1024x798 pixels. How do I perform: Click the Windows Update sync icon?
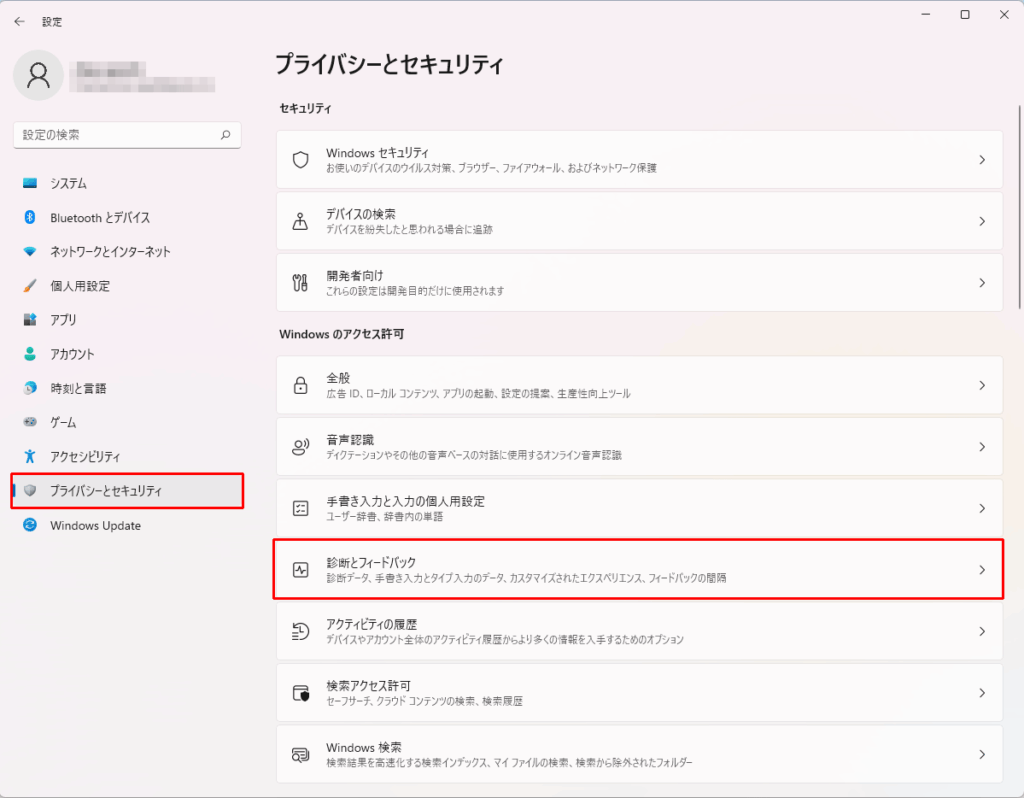pyautogui.click(x=30, y=524)
